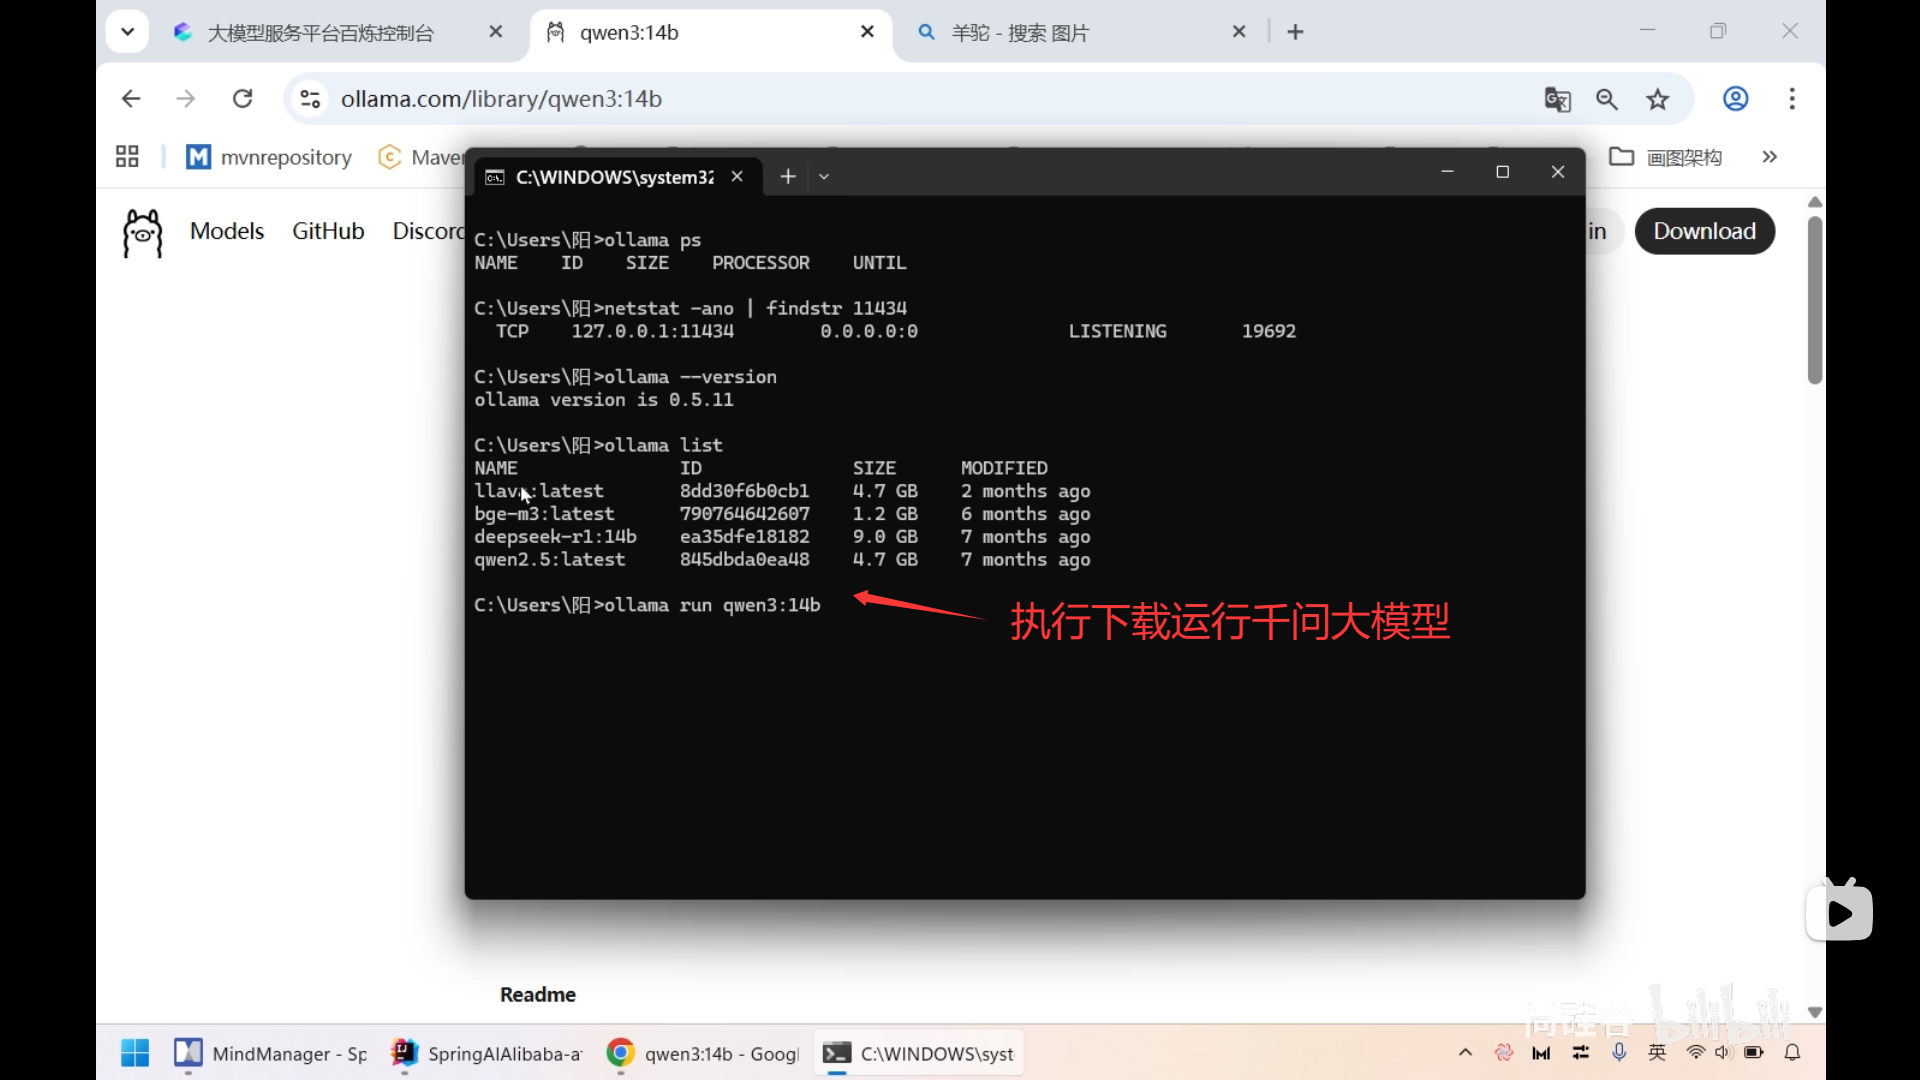Open terminal new-tab profile dropdown chevron
Viewport: 1920px width, 1080px height.
[824, 177]
